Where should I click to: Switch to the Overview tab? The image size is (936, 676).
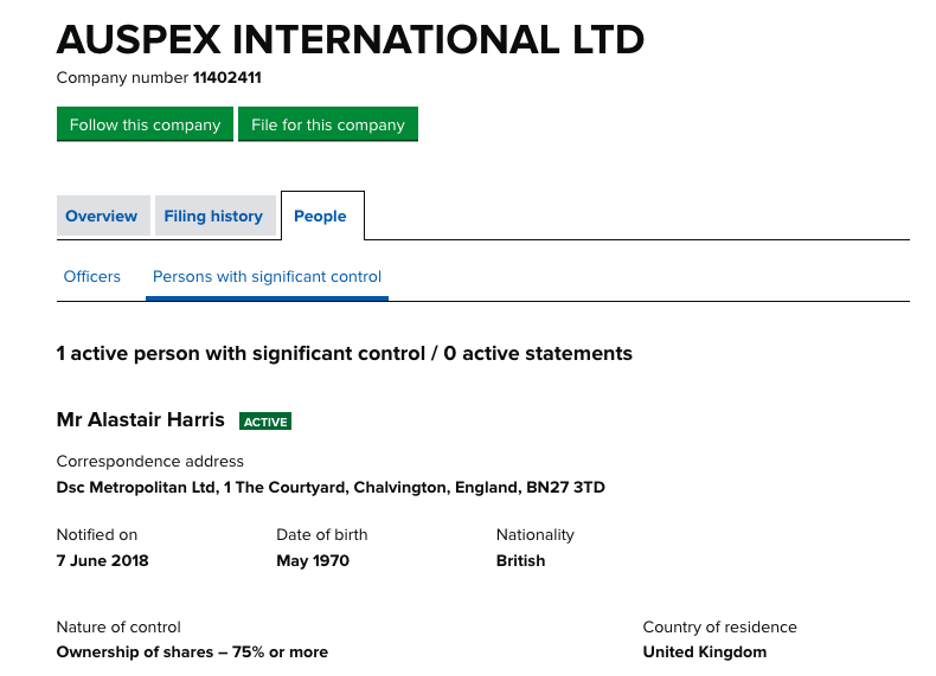tap(103, 215)
